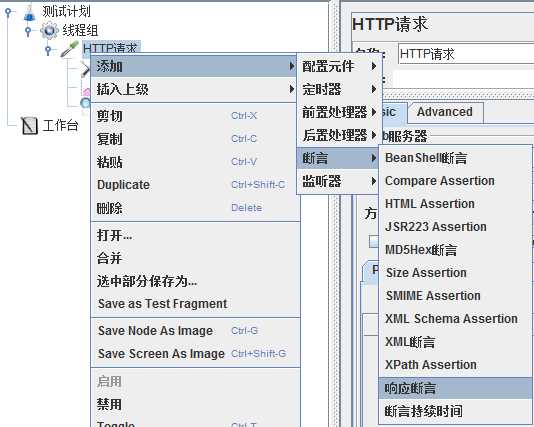Add a Compare Assertion

pyautogui.click(x=455, y=181)
